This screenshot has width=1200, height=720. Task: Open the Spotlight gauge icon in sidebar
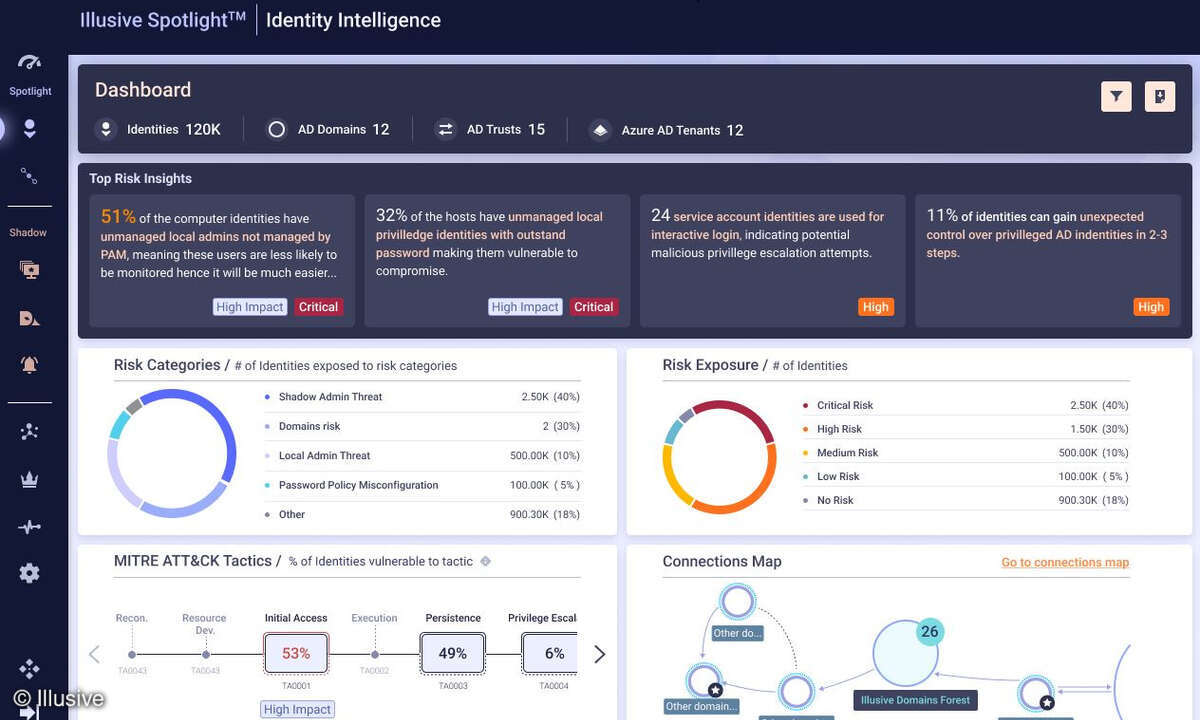coord(29,62)
